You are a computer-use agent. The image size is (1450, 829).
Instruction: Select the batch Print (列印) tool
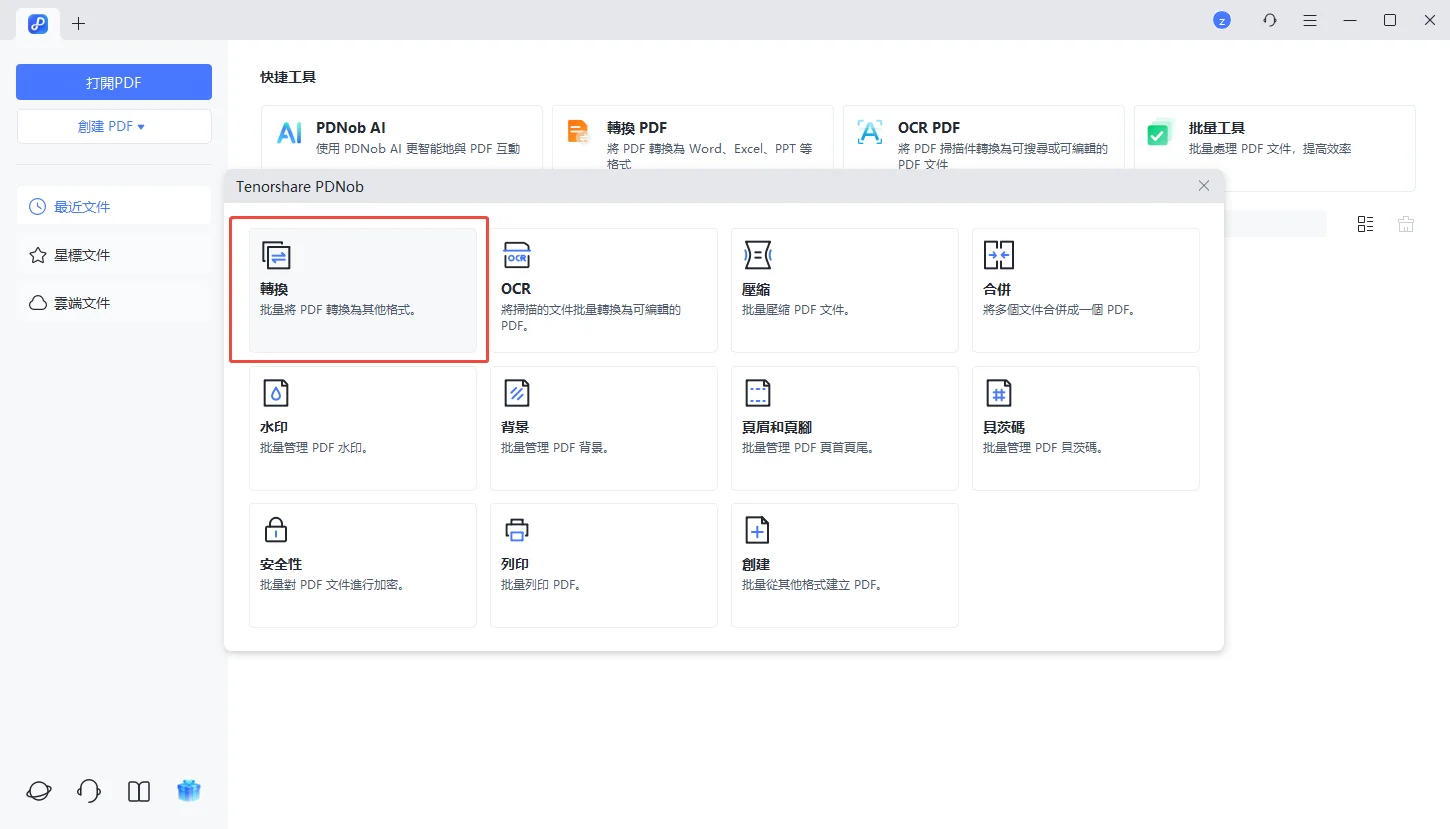click(603, 565)
